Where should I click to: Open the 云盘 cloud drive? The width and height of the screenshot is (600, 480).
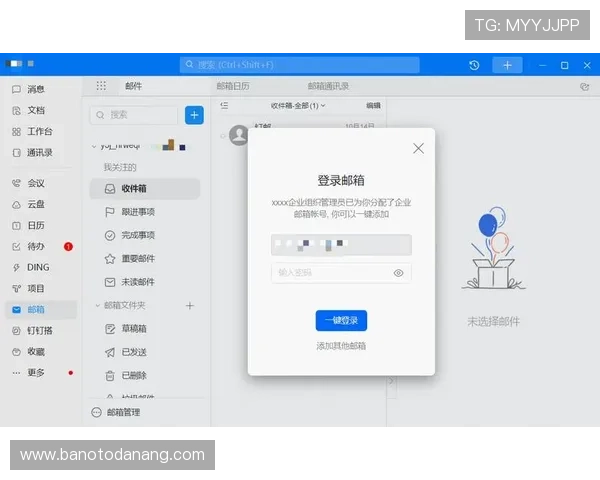(x=29, y=204)
